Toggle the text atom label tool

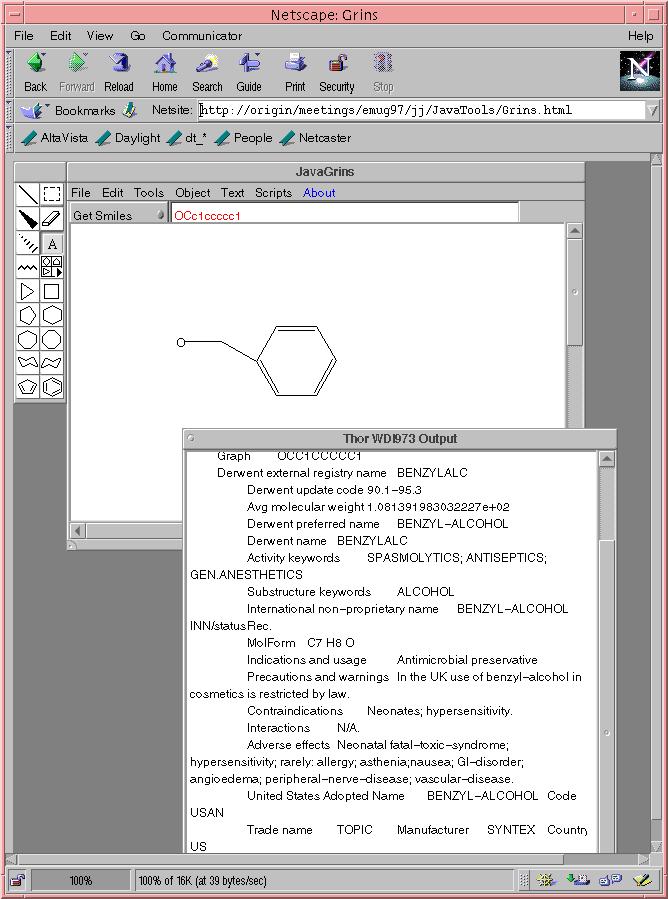coord(52,243)
